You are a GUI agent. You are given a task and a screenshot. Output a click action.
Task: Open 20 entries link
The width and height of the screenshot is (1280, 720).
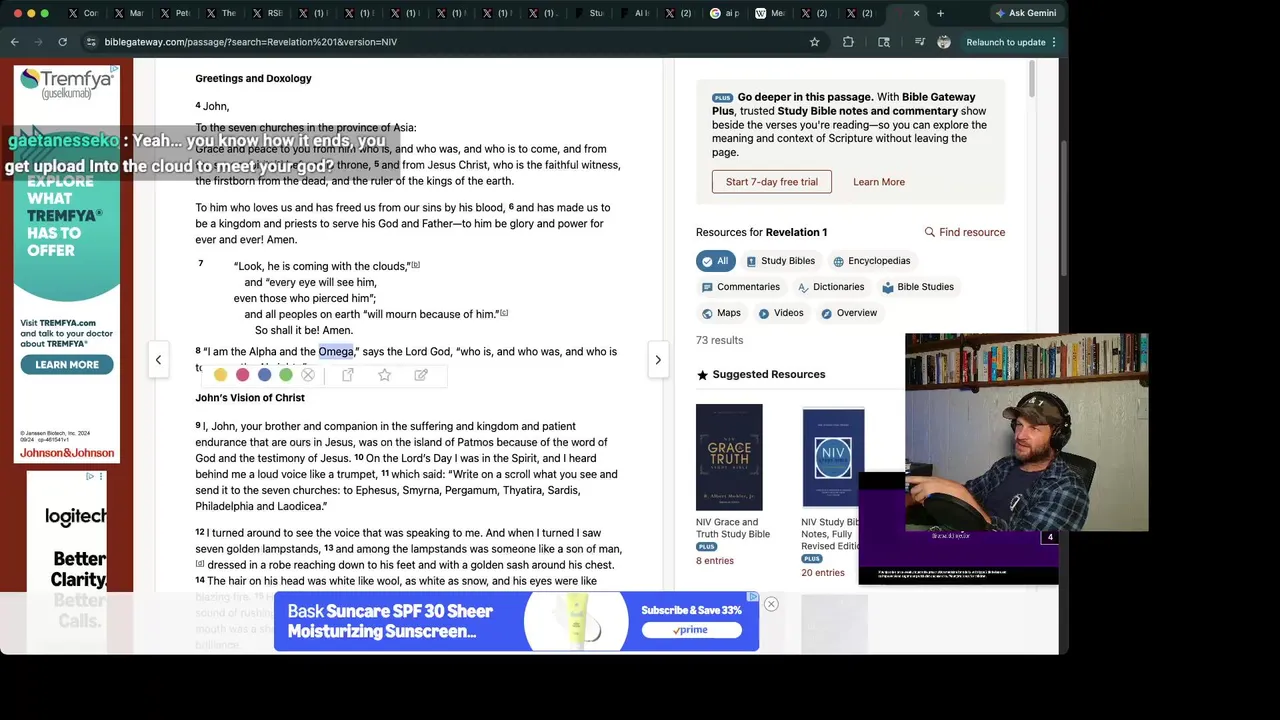click(823, 573)
